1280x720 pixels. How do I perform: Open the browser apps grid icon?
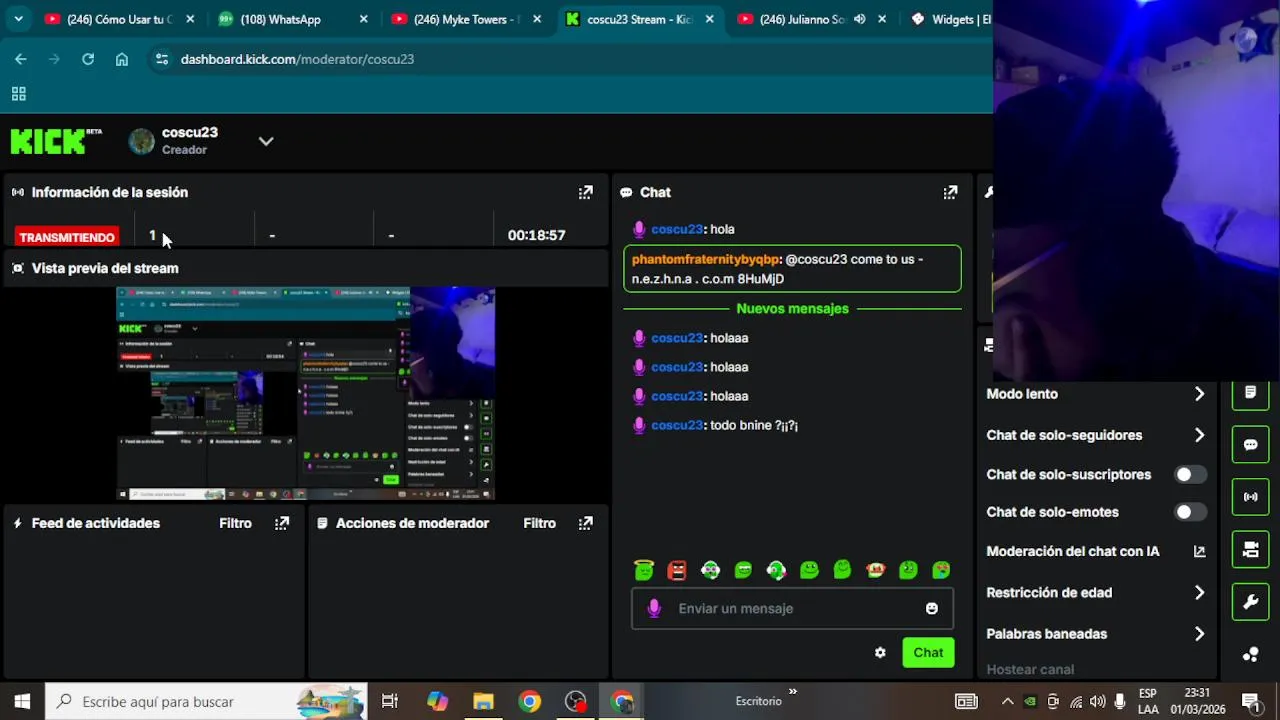pos(18,94)
